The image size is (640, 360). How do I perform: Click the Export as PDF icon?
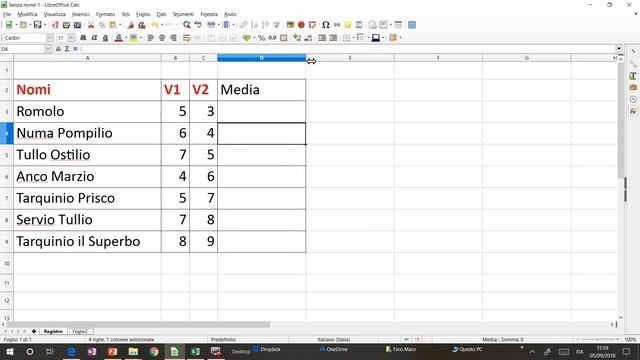pyautogui.click(x=55, y=25)
